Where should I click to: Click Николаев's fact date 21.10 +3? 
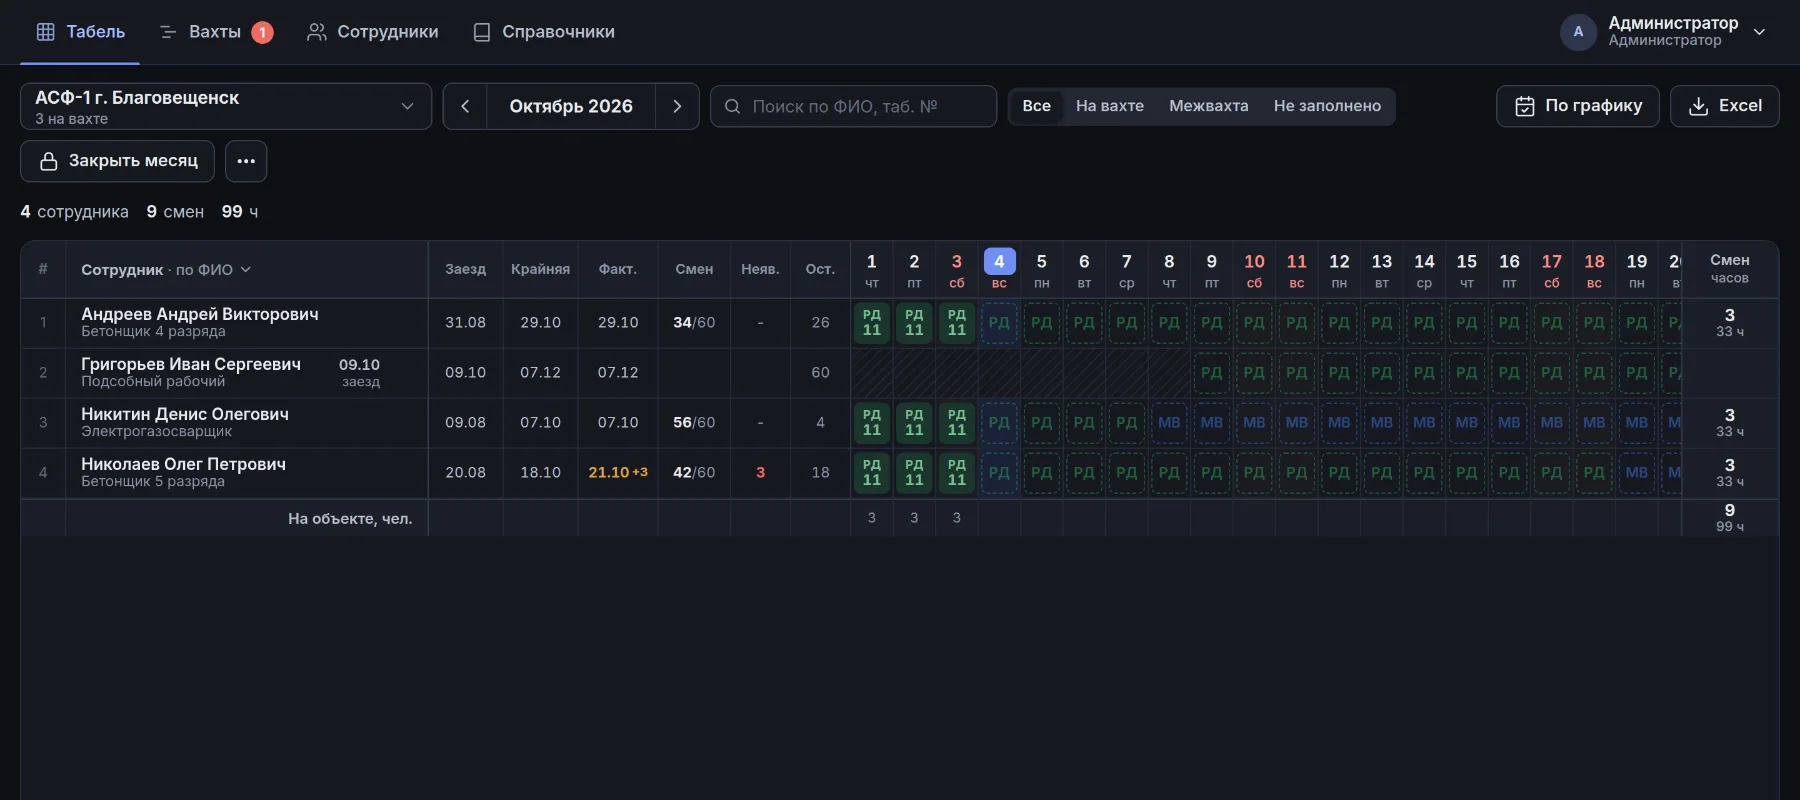tap(618, 473)
